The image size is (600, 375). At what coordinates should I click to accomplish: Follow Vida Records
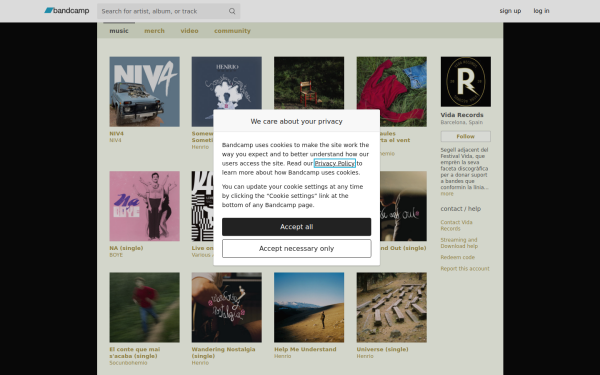click(466, 136)
